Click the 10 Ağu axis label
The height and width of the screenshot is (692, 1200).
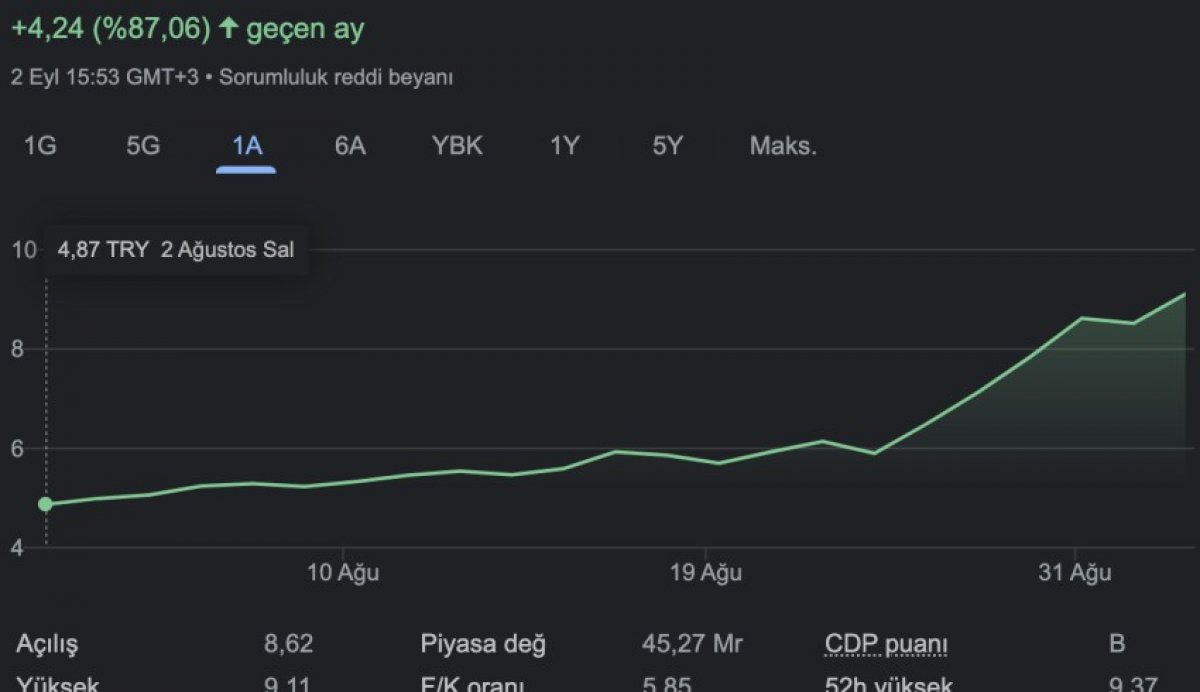coord(343,573)
